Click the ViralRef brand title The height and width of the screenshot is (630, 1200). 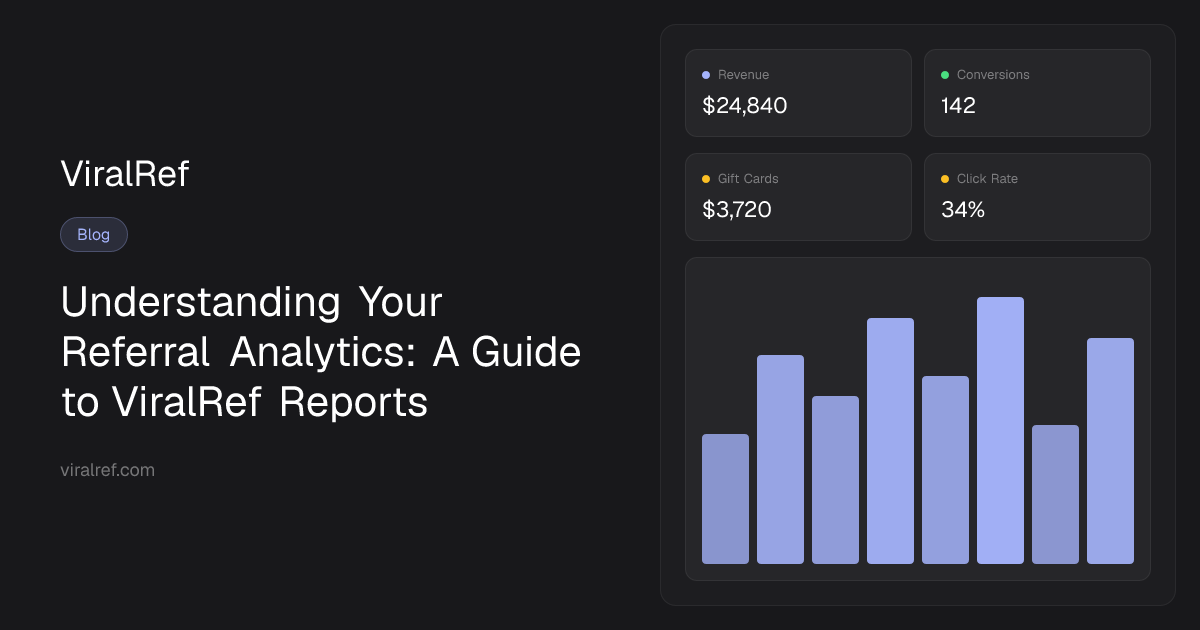click(x=124, y=174)
